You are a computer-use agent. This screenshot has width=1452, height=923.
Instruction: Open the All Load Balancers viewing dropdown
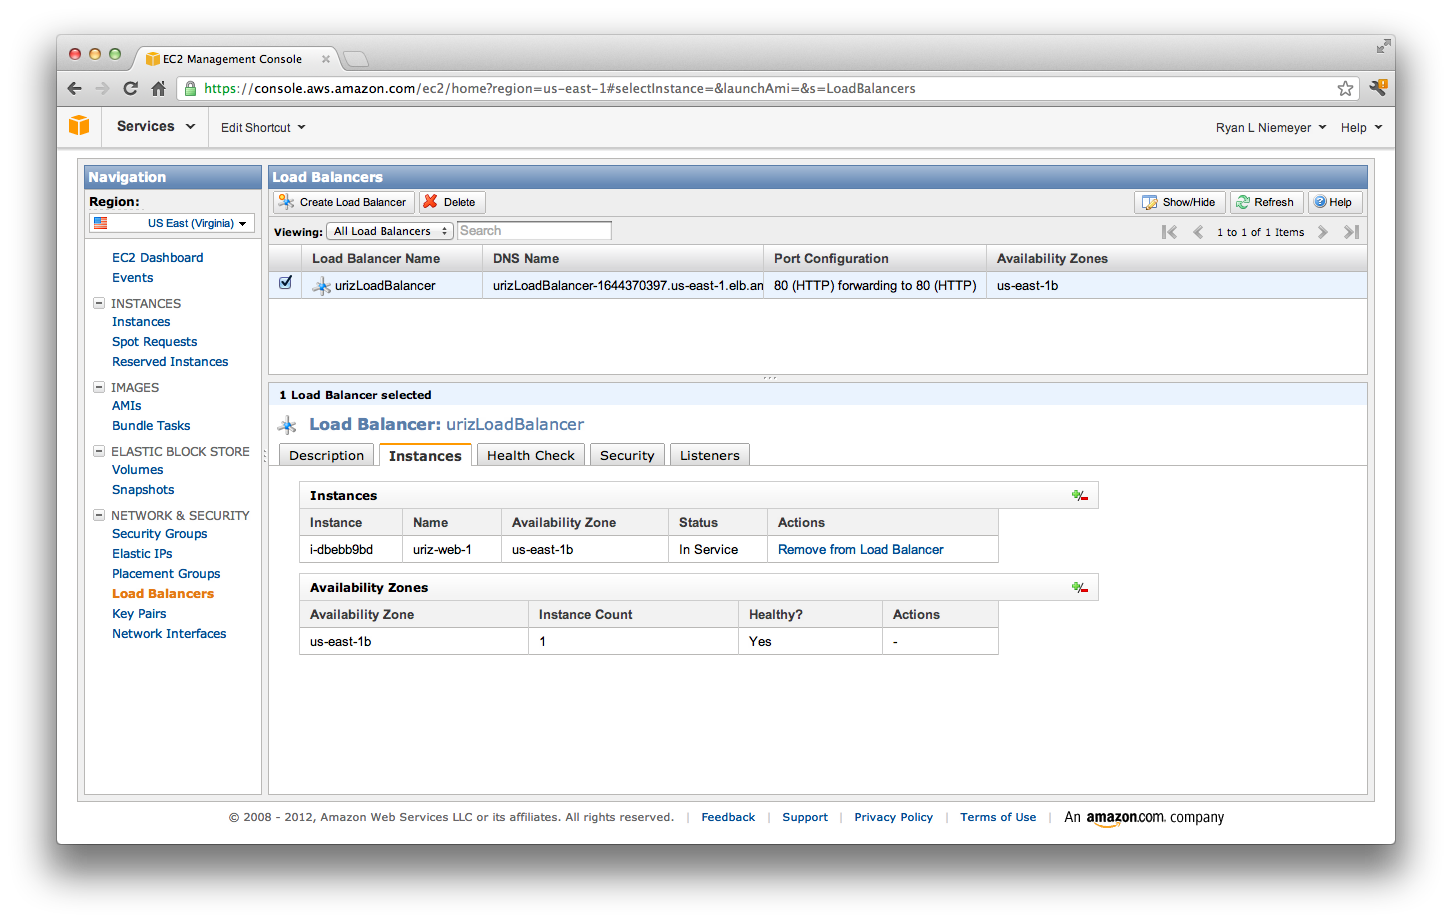(x=389, y=231)
